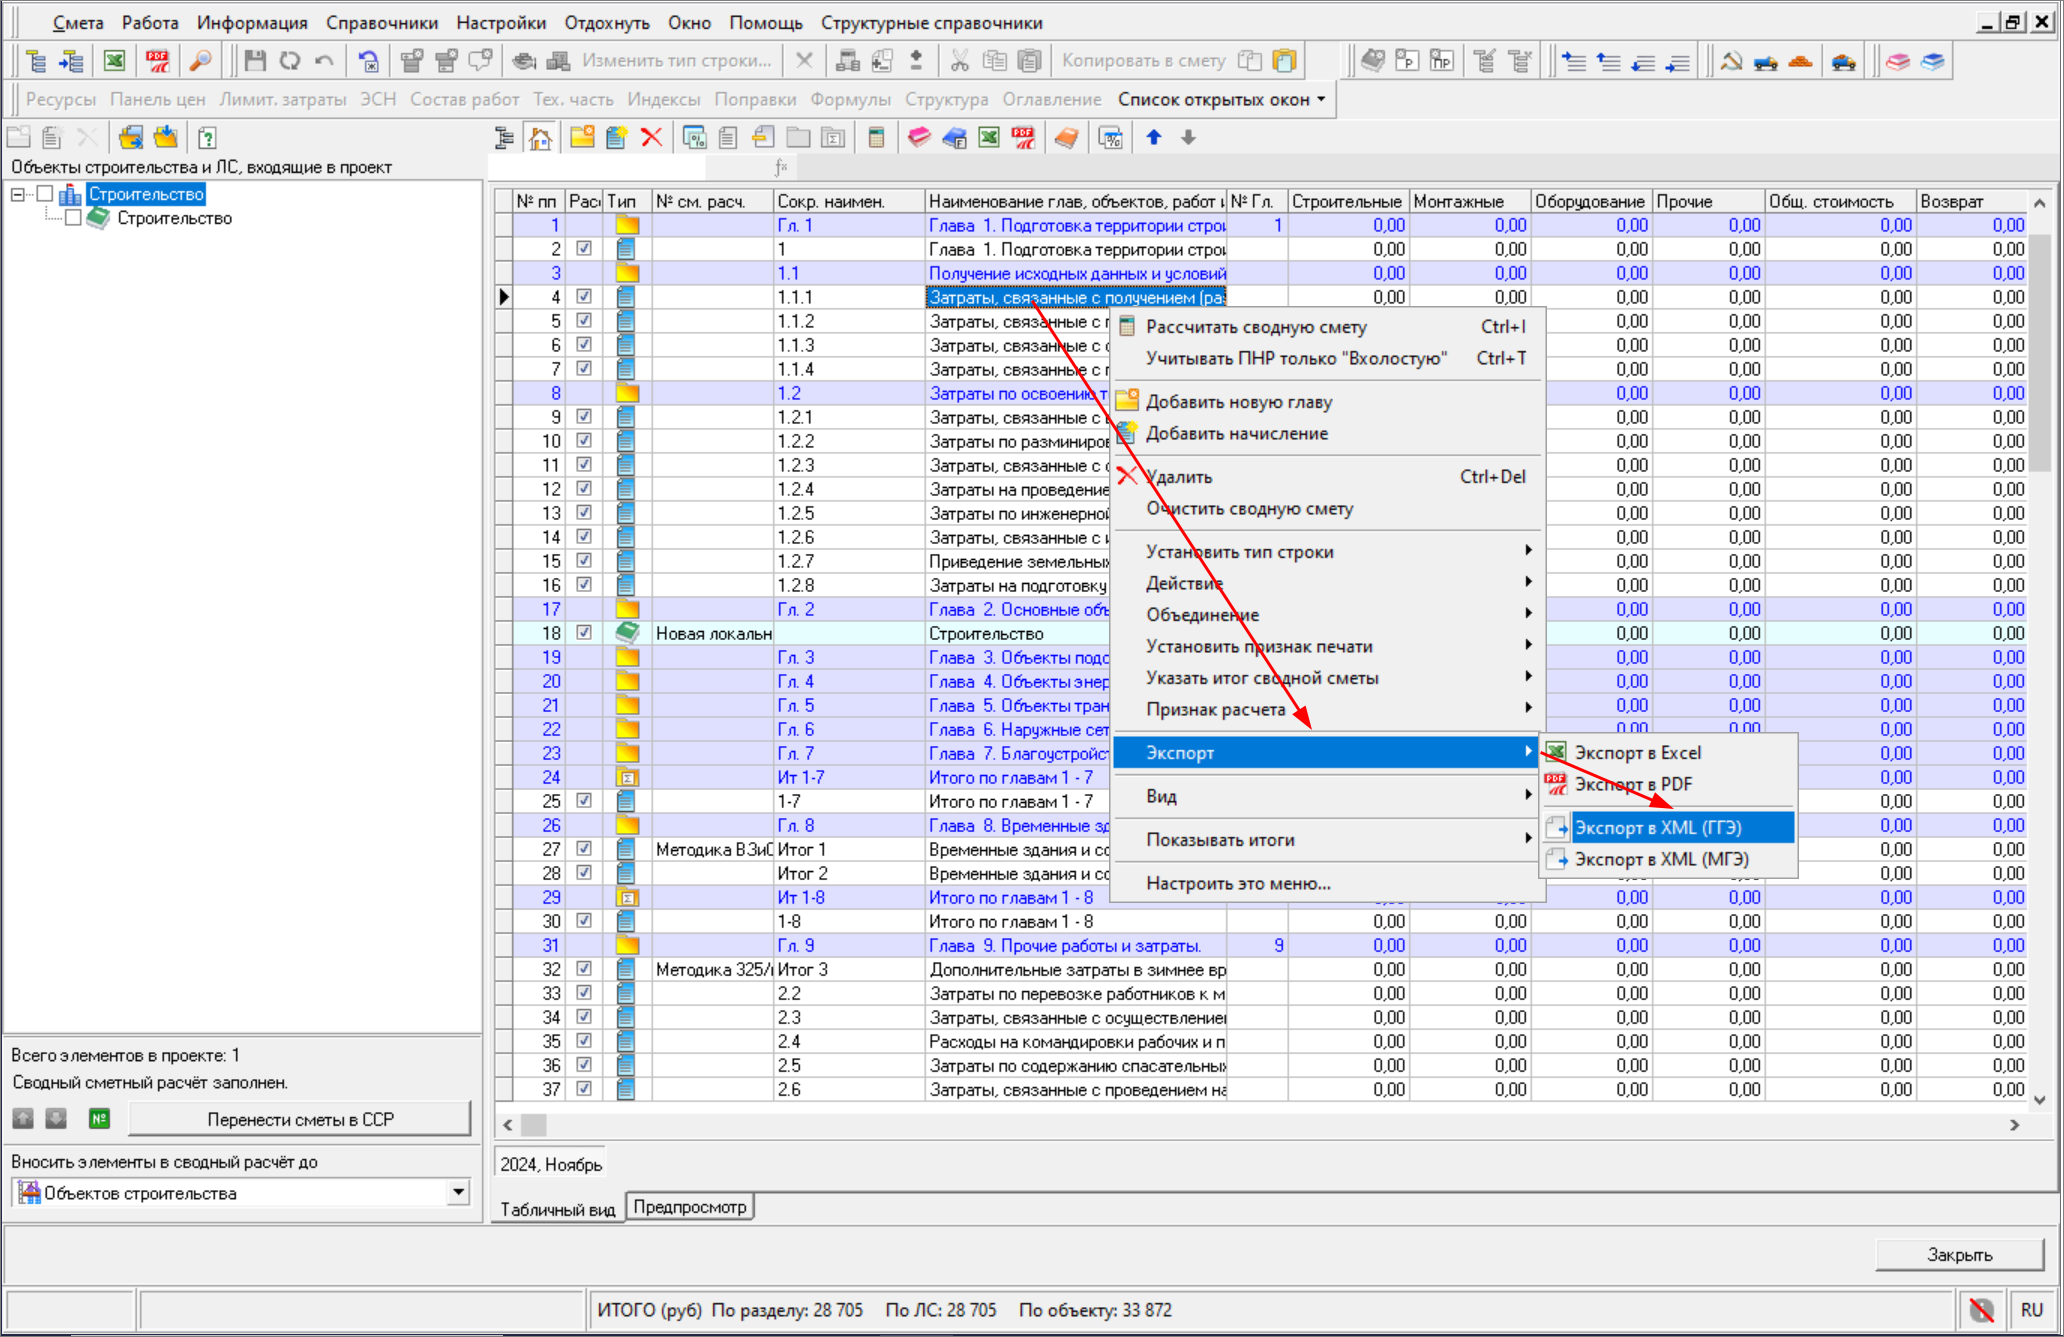Select Экспорт в XML (ГГЭ) option
The image size is (2064, 1337).
pos(1669,828)
